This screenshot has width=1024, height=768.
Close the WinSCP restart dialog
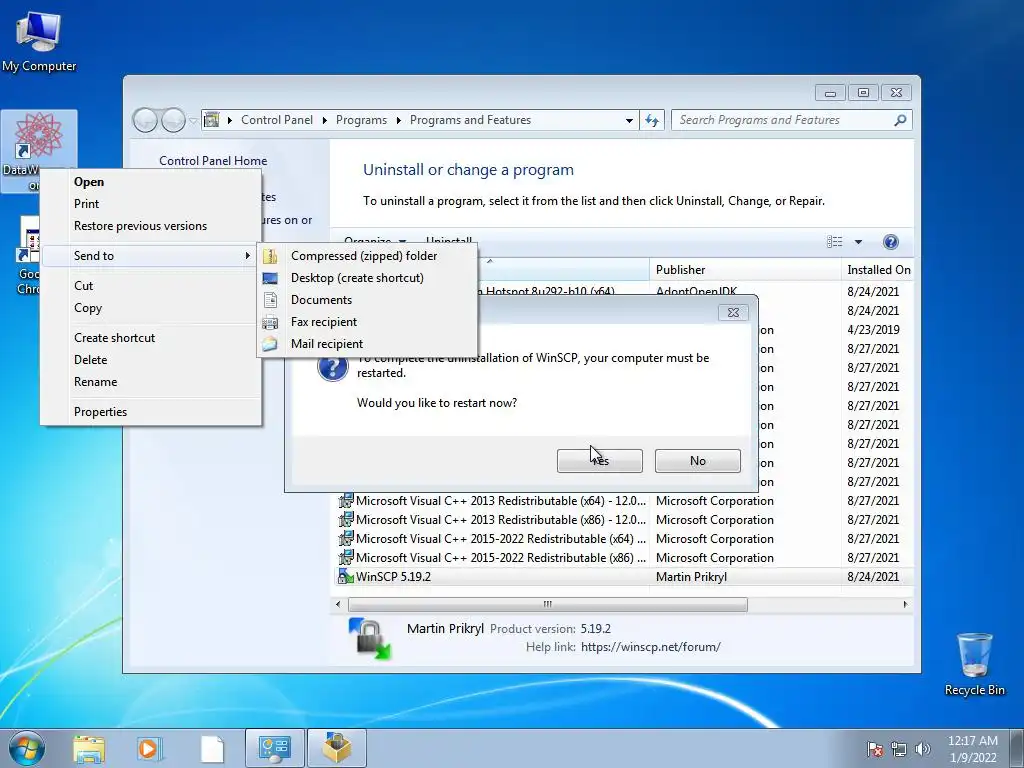[733, 312]
